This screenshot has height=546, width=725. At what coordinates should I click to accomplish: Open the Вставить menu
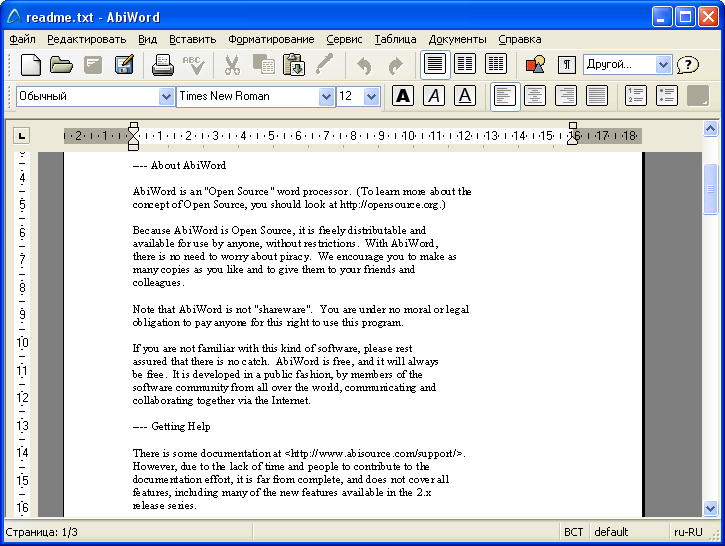[x=192, y=39]
